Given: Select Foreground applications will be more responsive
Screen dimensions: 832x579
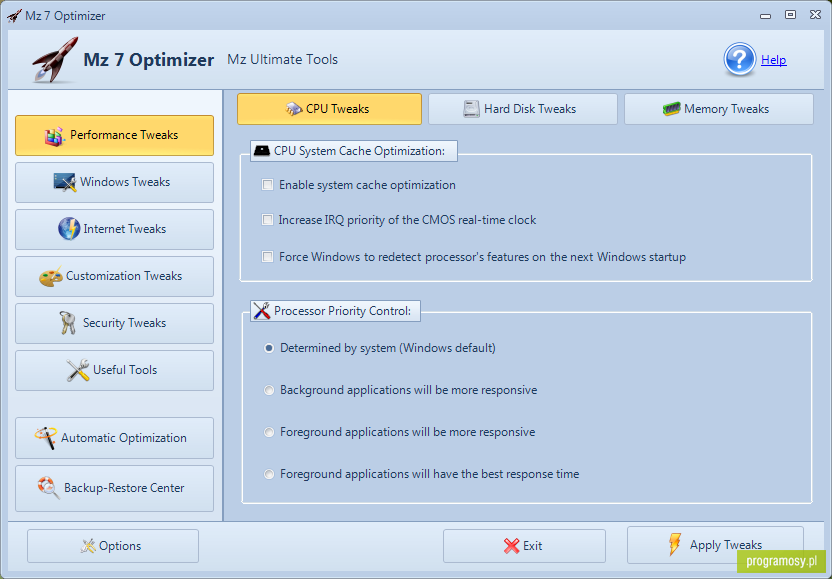Looking at the screenshot, I should tap(269, 432).
